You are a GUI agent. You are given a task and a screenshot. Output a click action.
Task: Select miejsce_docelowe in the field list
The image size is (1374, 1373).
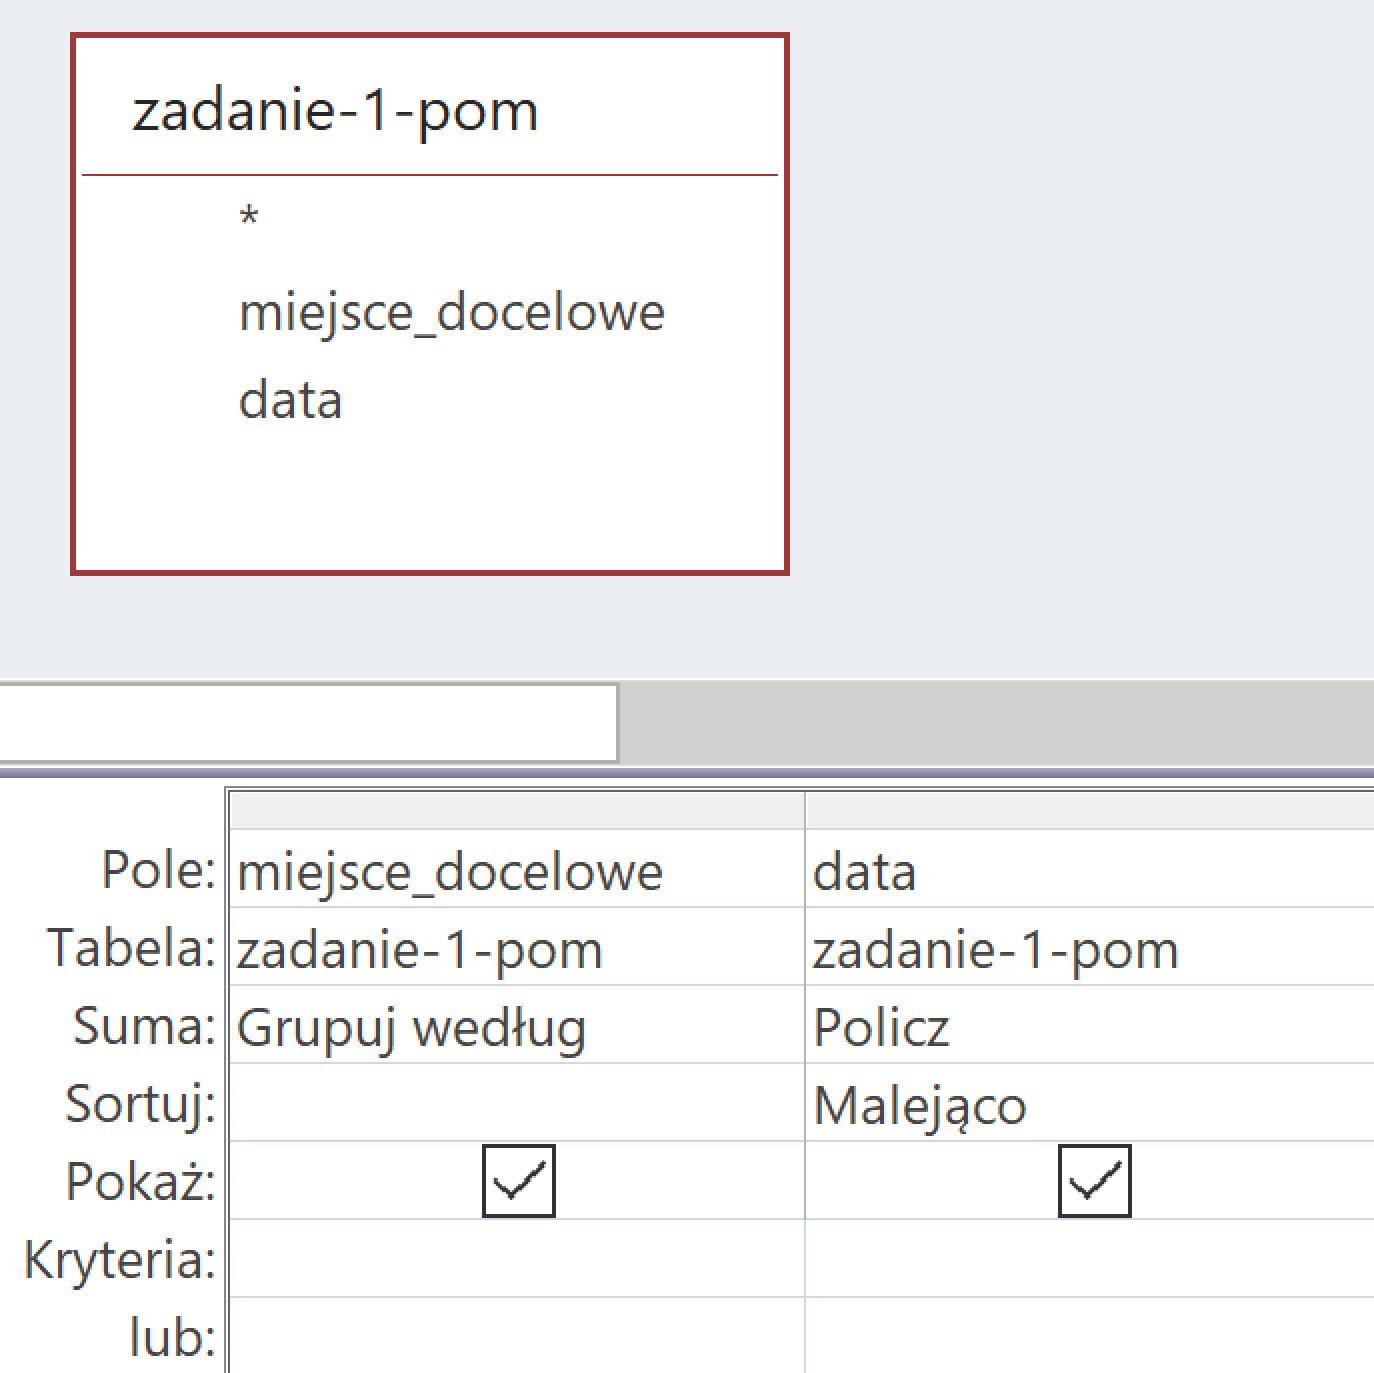click(452, 311)
